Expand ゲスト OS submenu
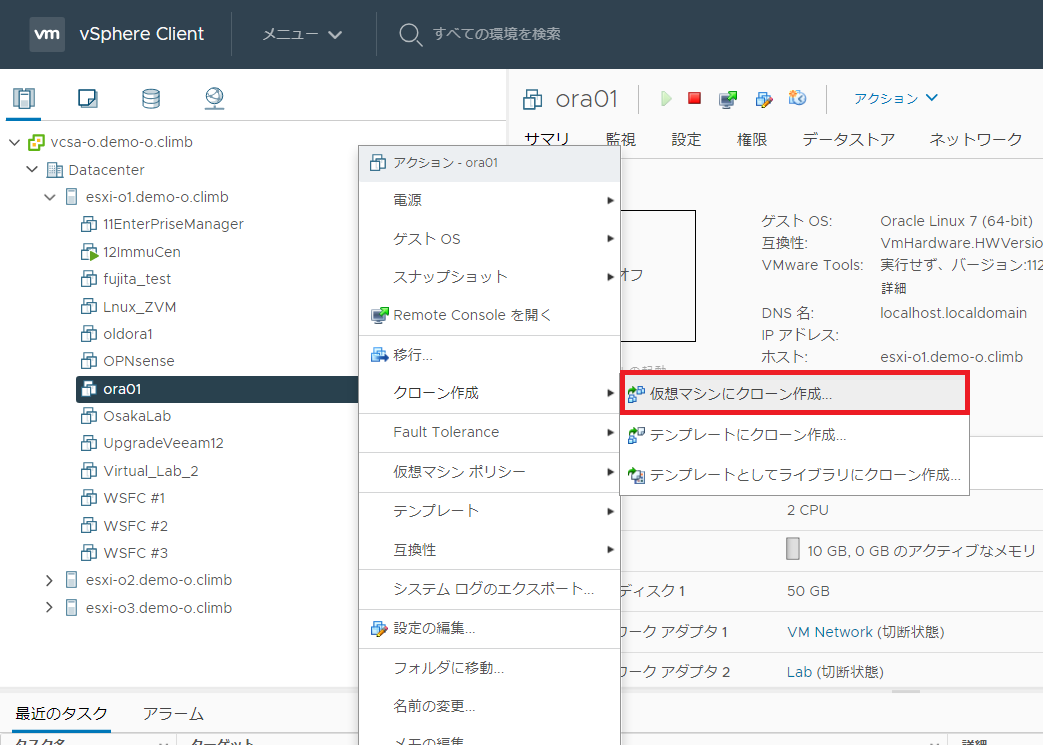The width and height of the screenshot is (1043, 745). [x=490, y=239]
